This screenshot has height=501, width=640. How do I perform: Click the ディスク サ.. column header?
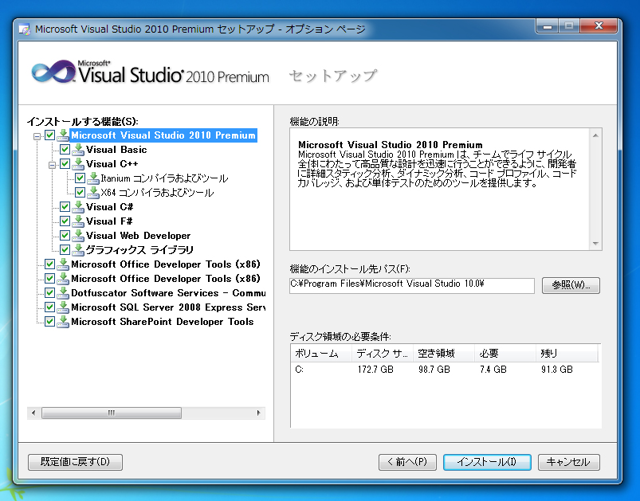pos(382,354)
